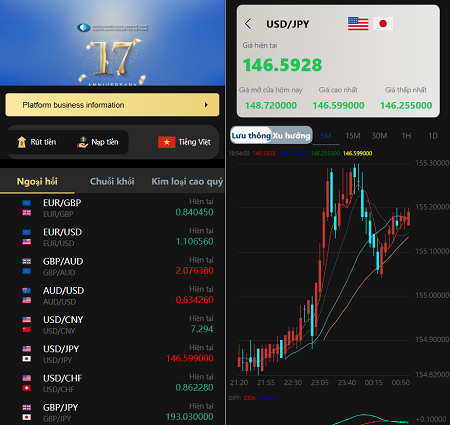Click the MACD indicator label
Image resolution: width=450 pixels, height=425 pixels.
pos(267,398)
